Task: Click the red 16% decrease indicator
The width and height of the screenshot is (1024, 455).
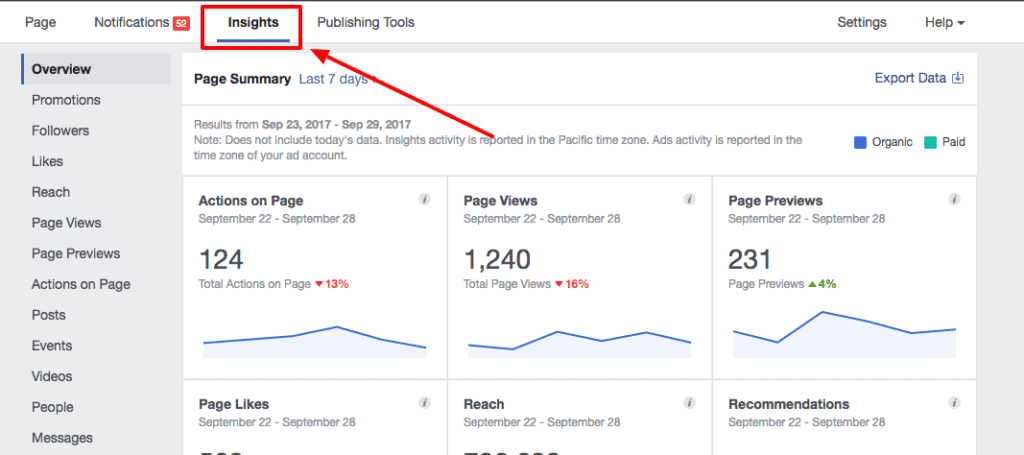Action: coord(571,284)
